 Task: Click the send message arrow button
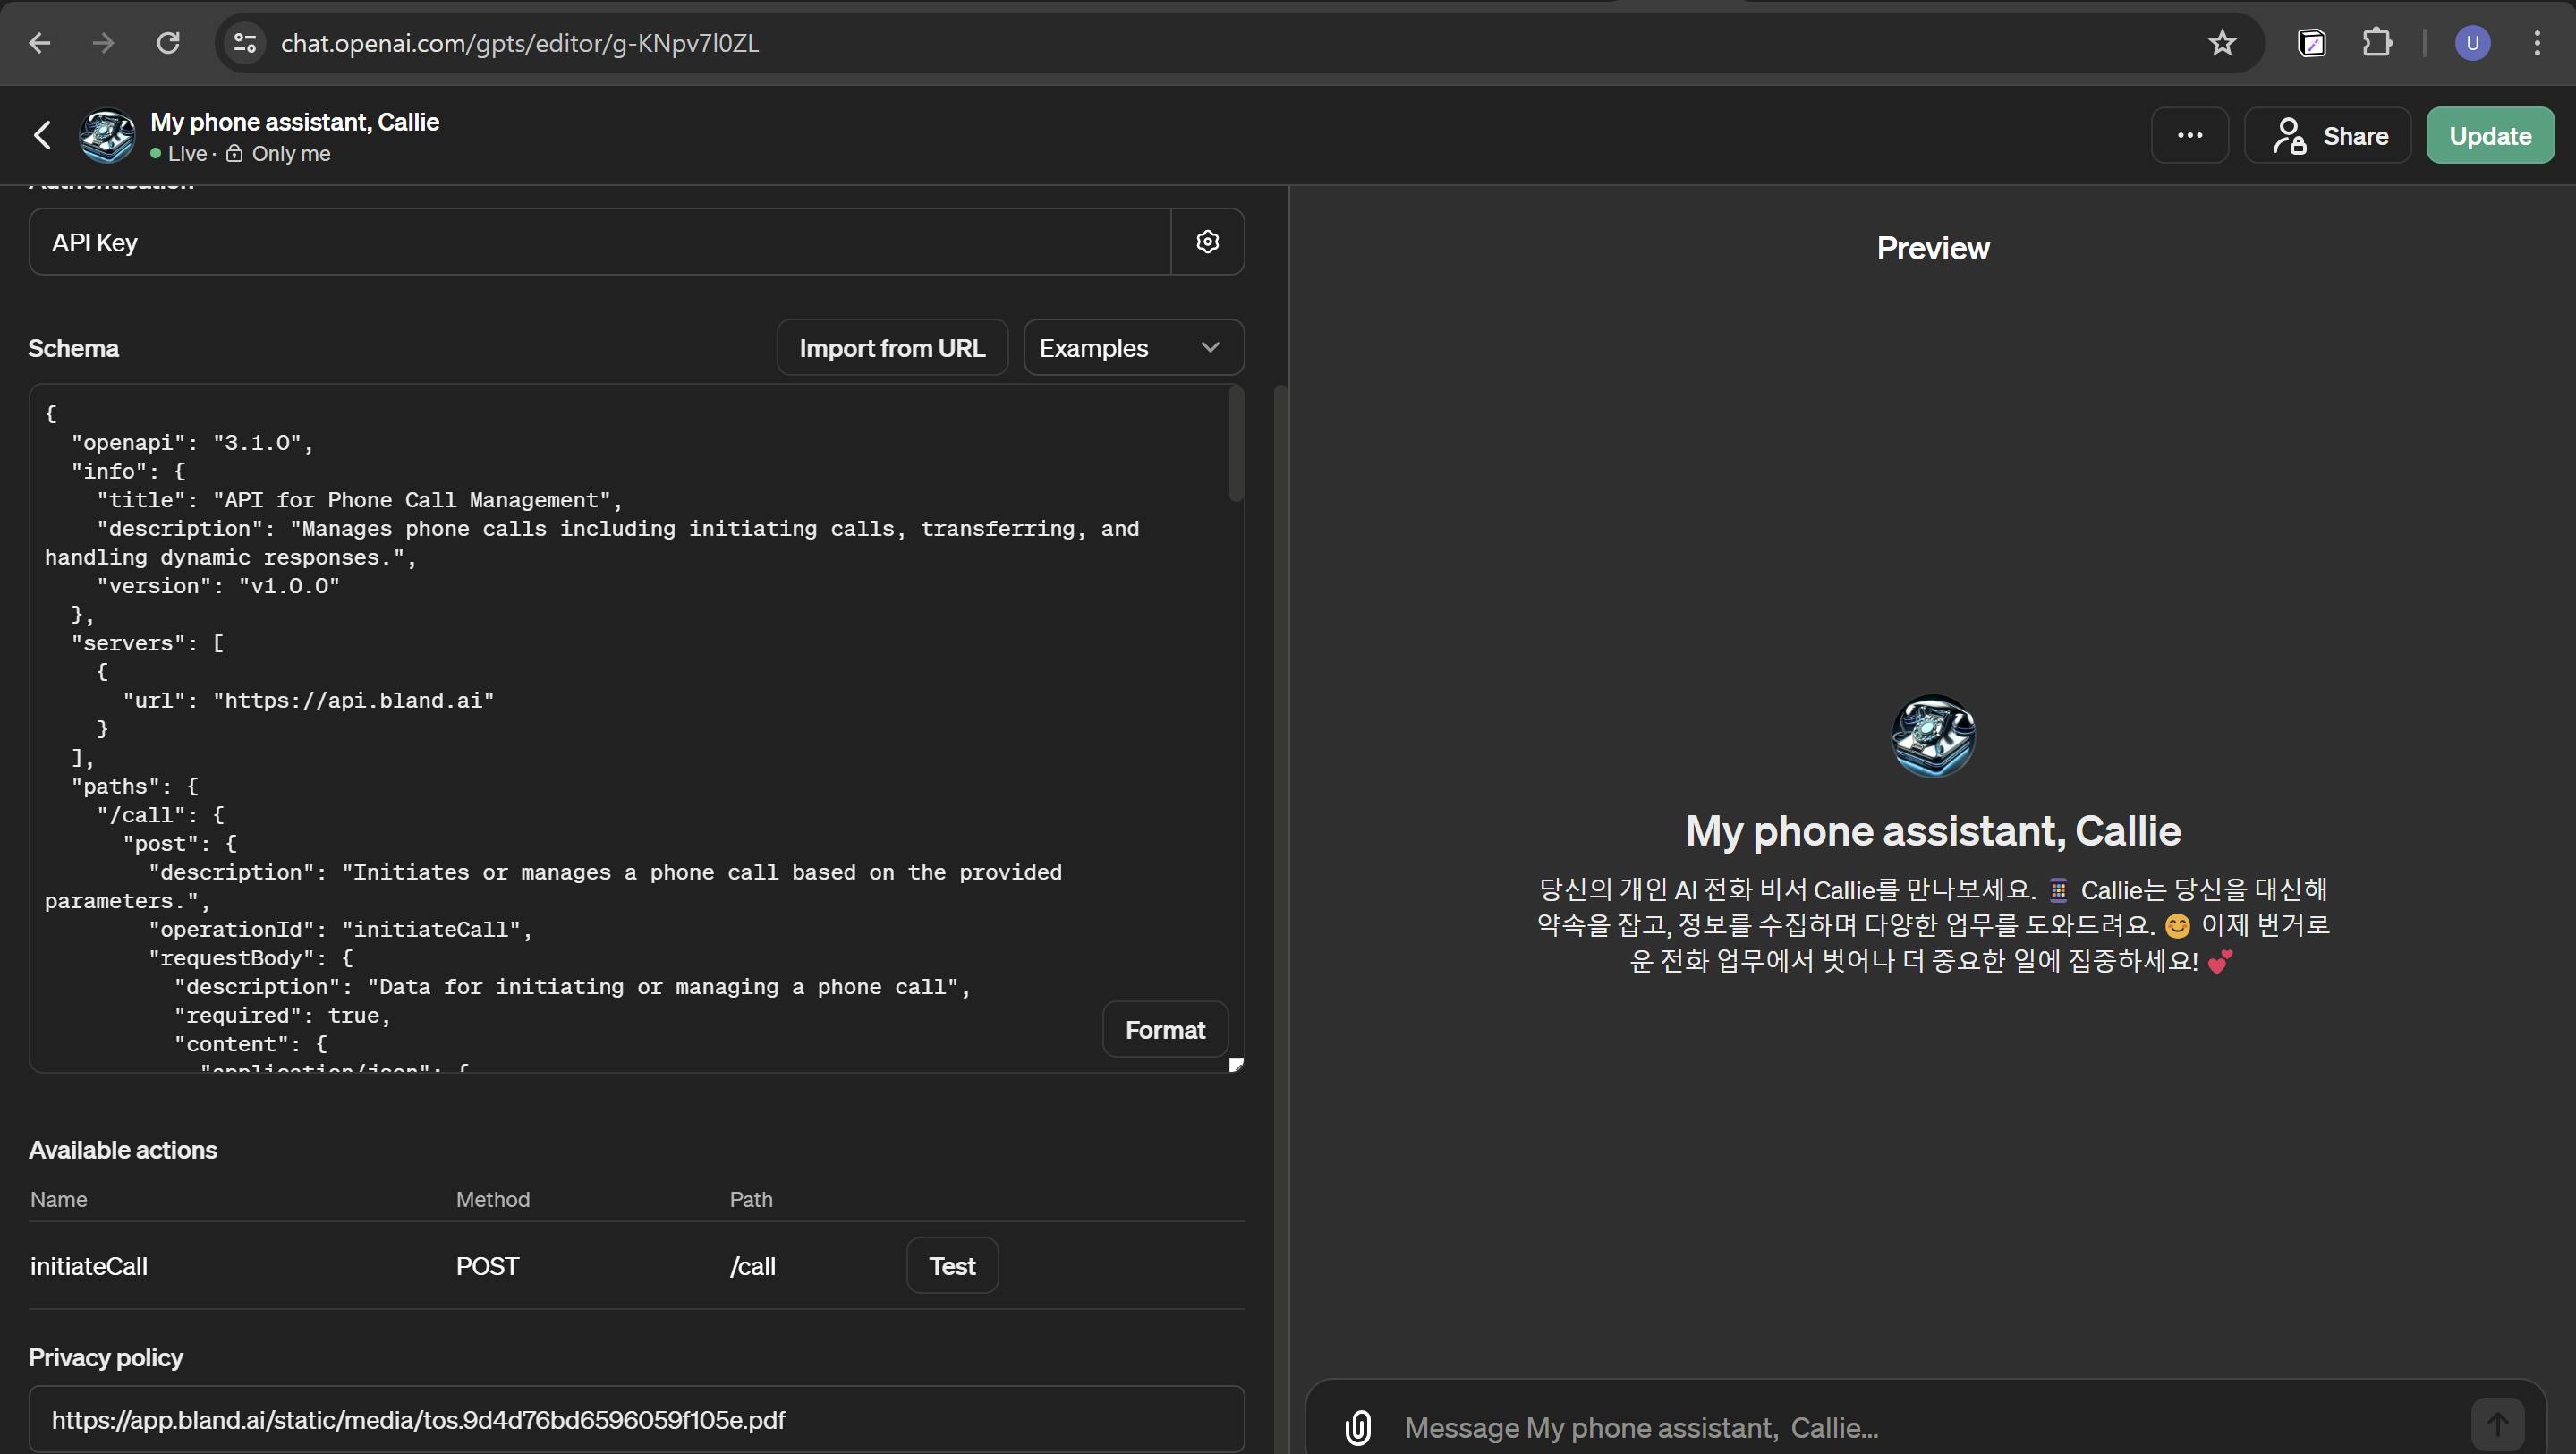(x=2497, y=1423)
